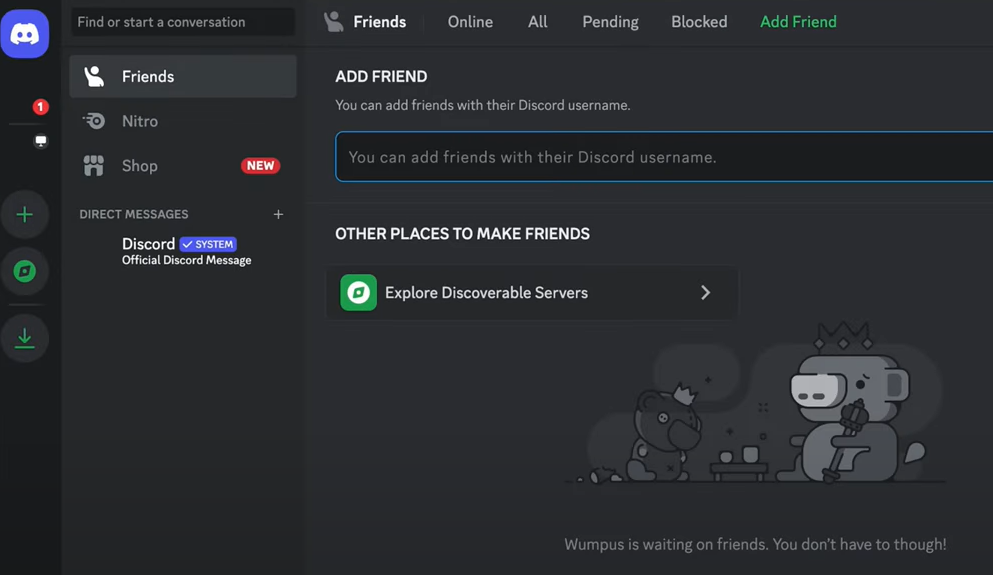993x575 pixels.
Task: Select the Add Friend tab
Action: pyautogui.click(x=798, y=22)
